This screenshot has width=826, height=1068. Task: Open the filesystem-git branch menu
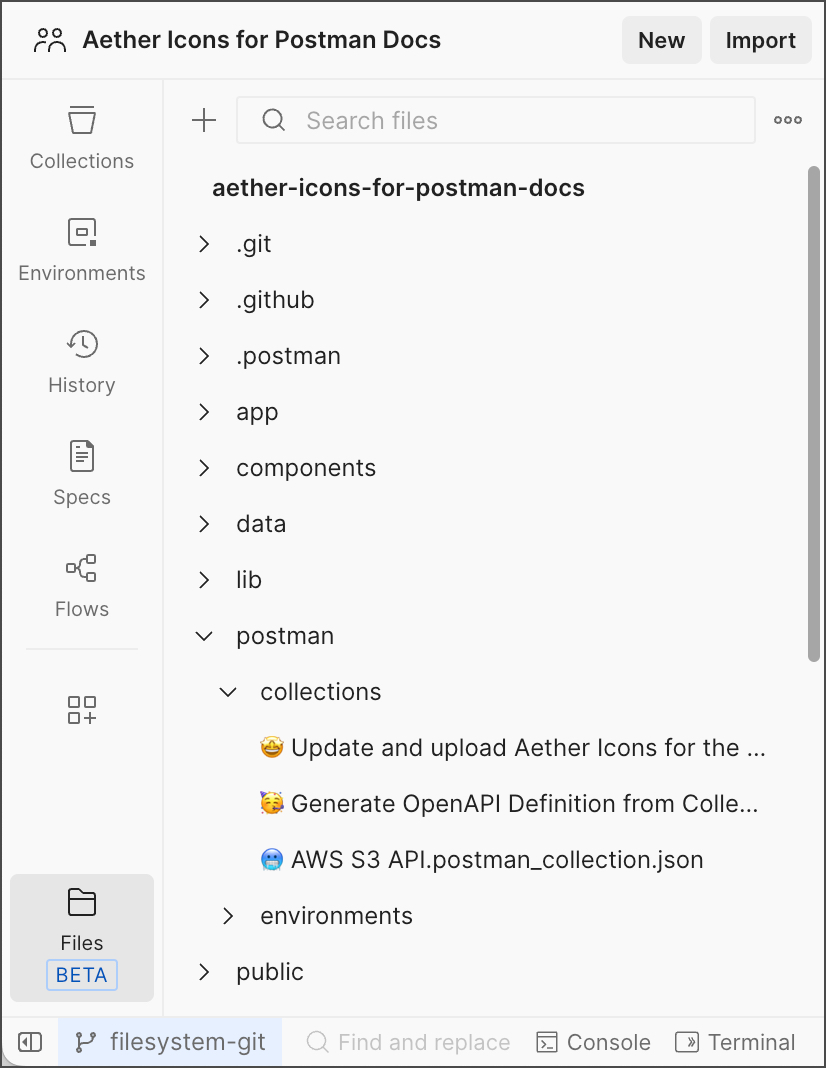pos(170,1042)
